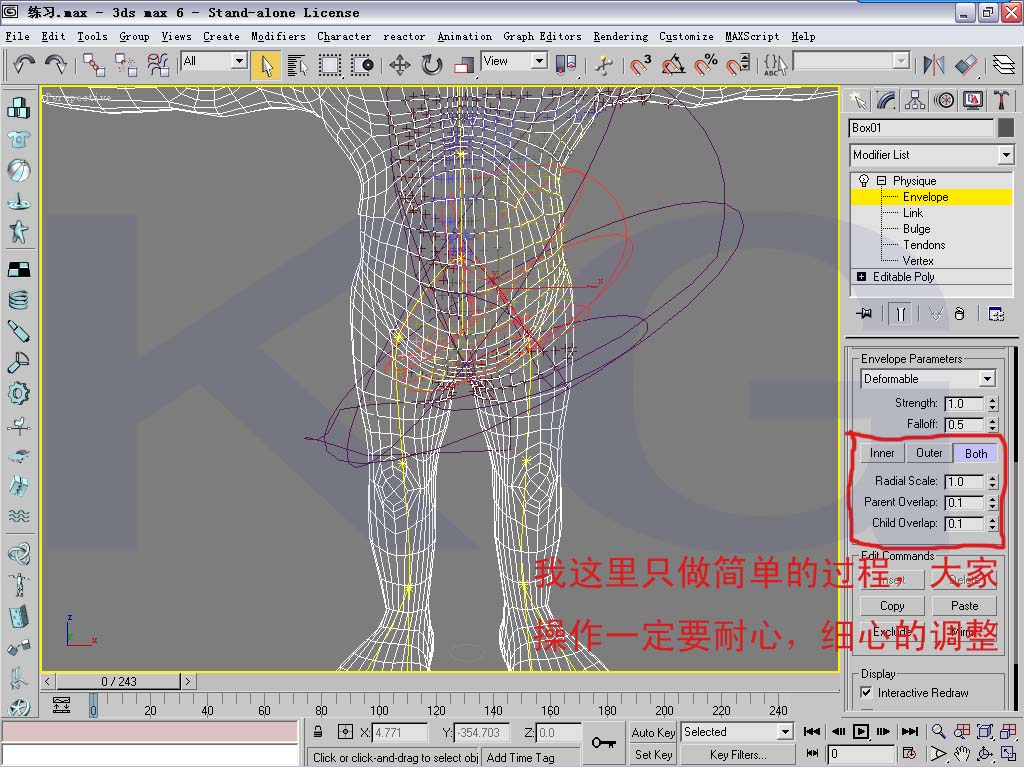The image size is (1024, 768).
Task: Toggle Show End Result icon
Action: (901, 313)
